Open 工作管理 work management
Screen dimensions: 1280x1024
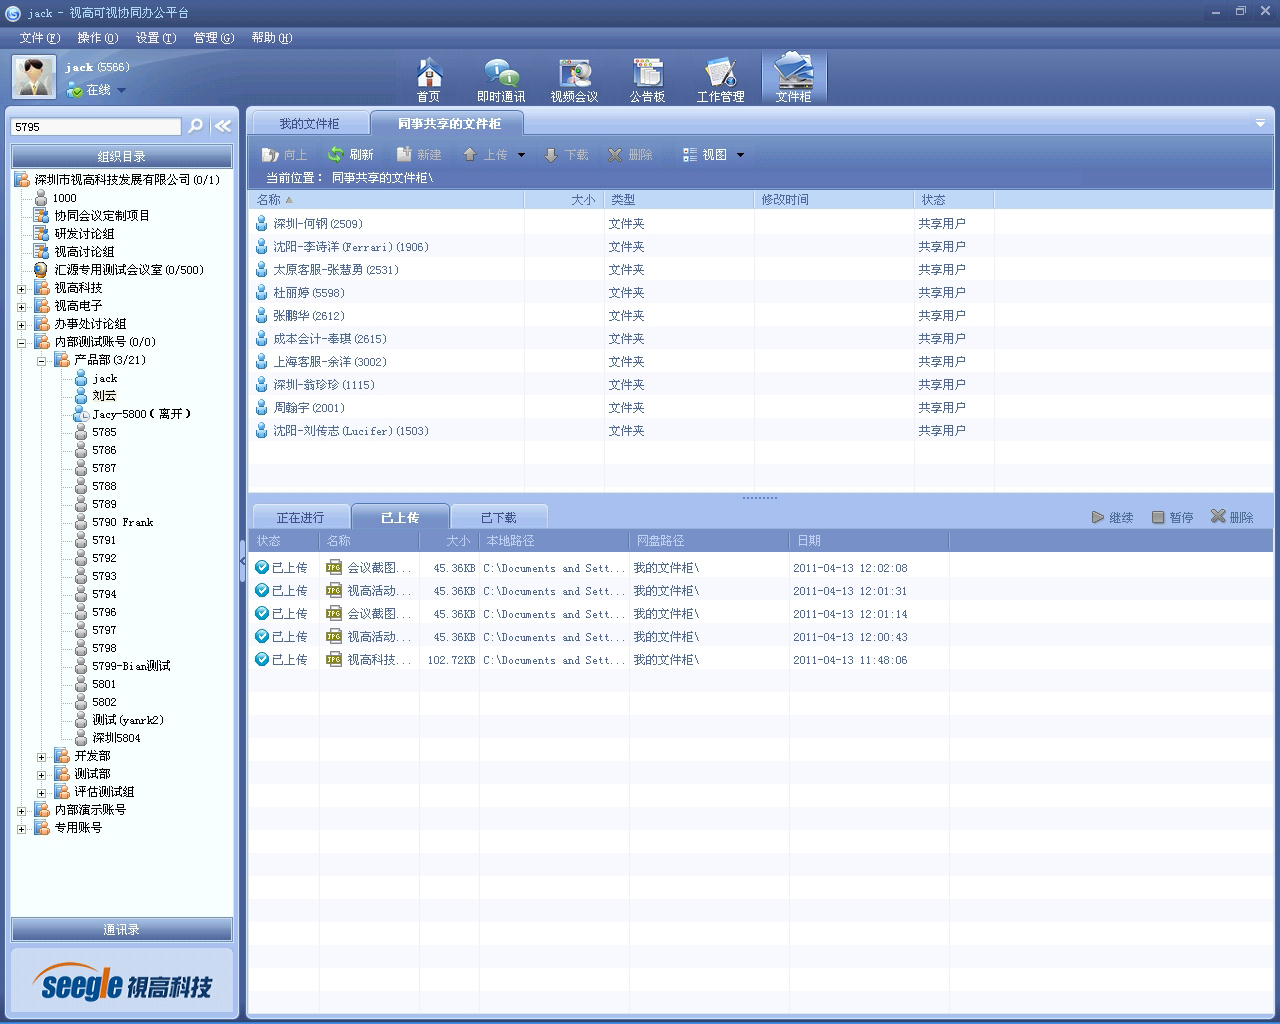pos(720,79)
